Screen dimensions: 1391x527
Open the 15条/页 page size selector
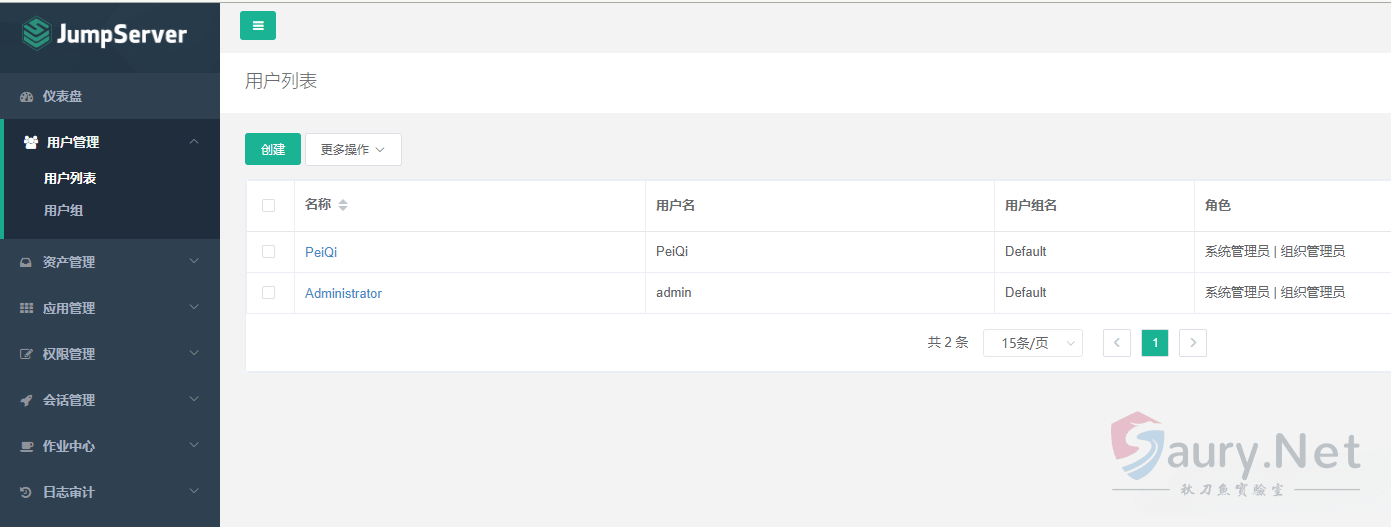[1032, 343]
